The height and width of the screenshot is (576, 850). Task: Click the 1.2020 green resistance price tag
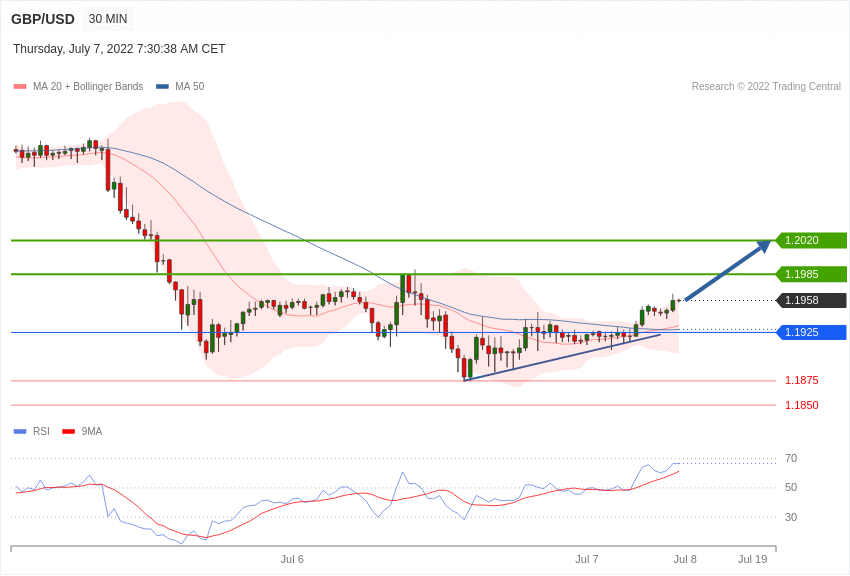tap(812, 240)
